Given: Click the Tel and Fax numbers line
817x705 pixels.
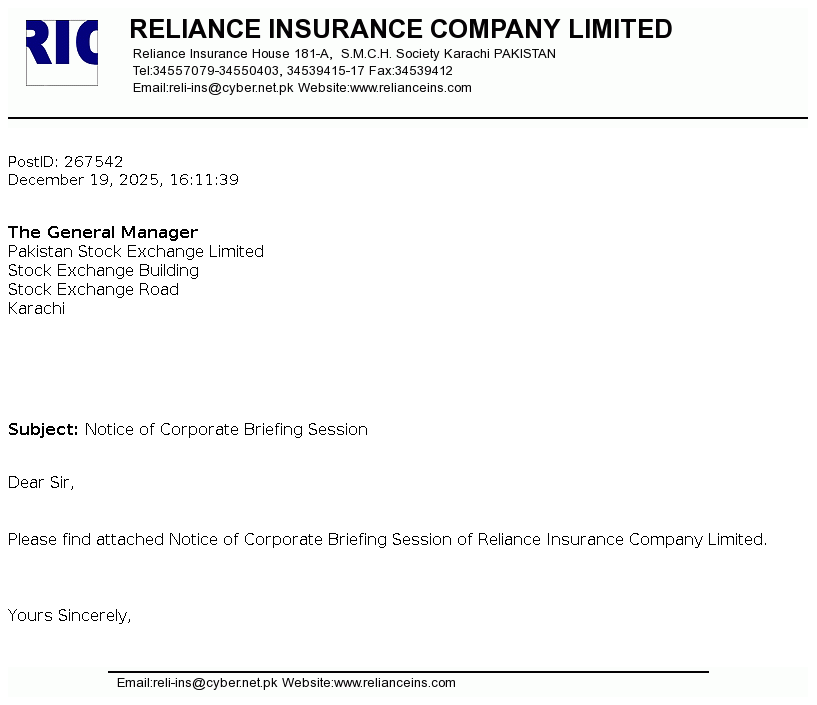Looking at the screenshot, I should [x=292, y=71].
